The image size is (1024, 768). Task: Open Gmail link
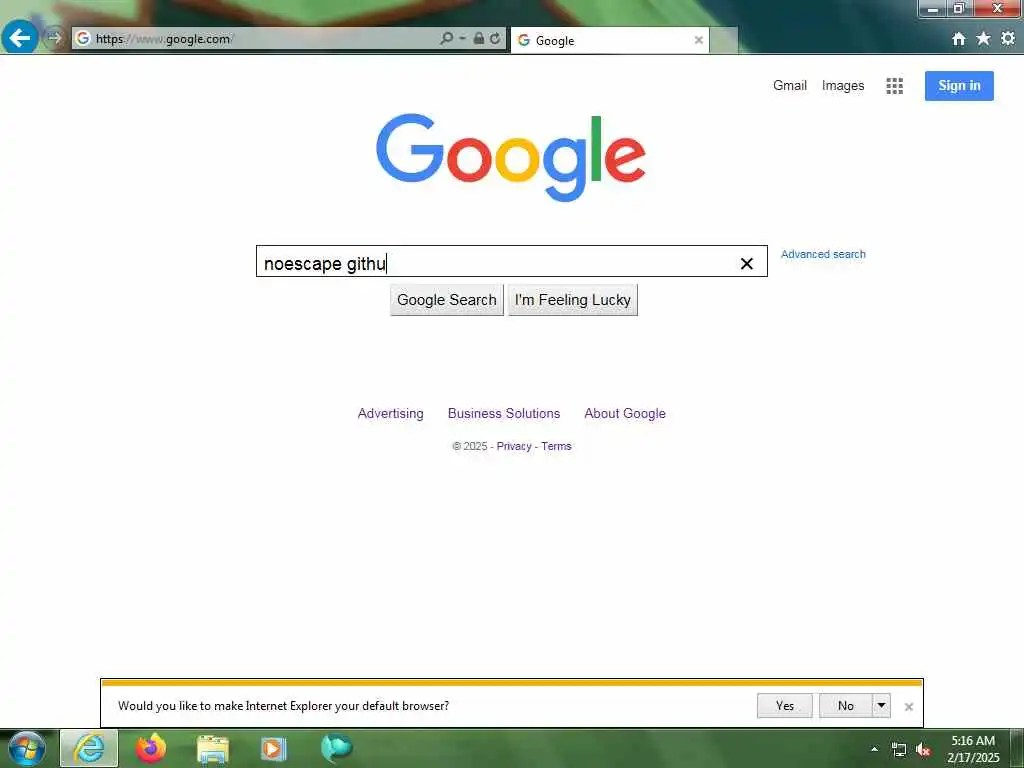(x=790, y=86)
